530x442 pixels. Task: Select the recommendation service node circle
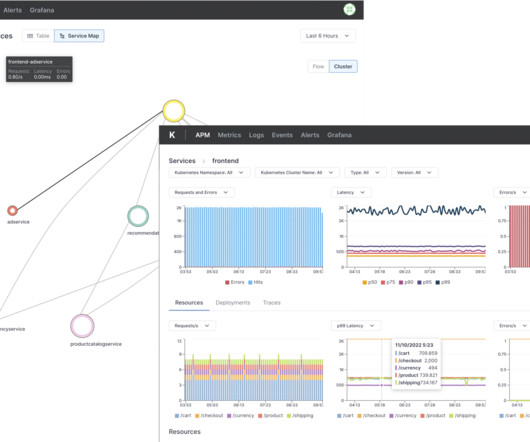[138, 216]
